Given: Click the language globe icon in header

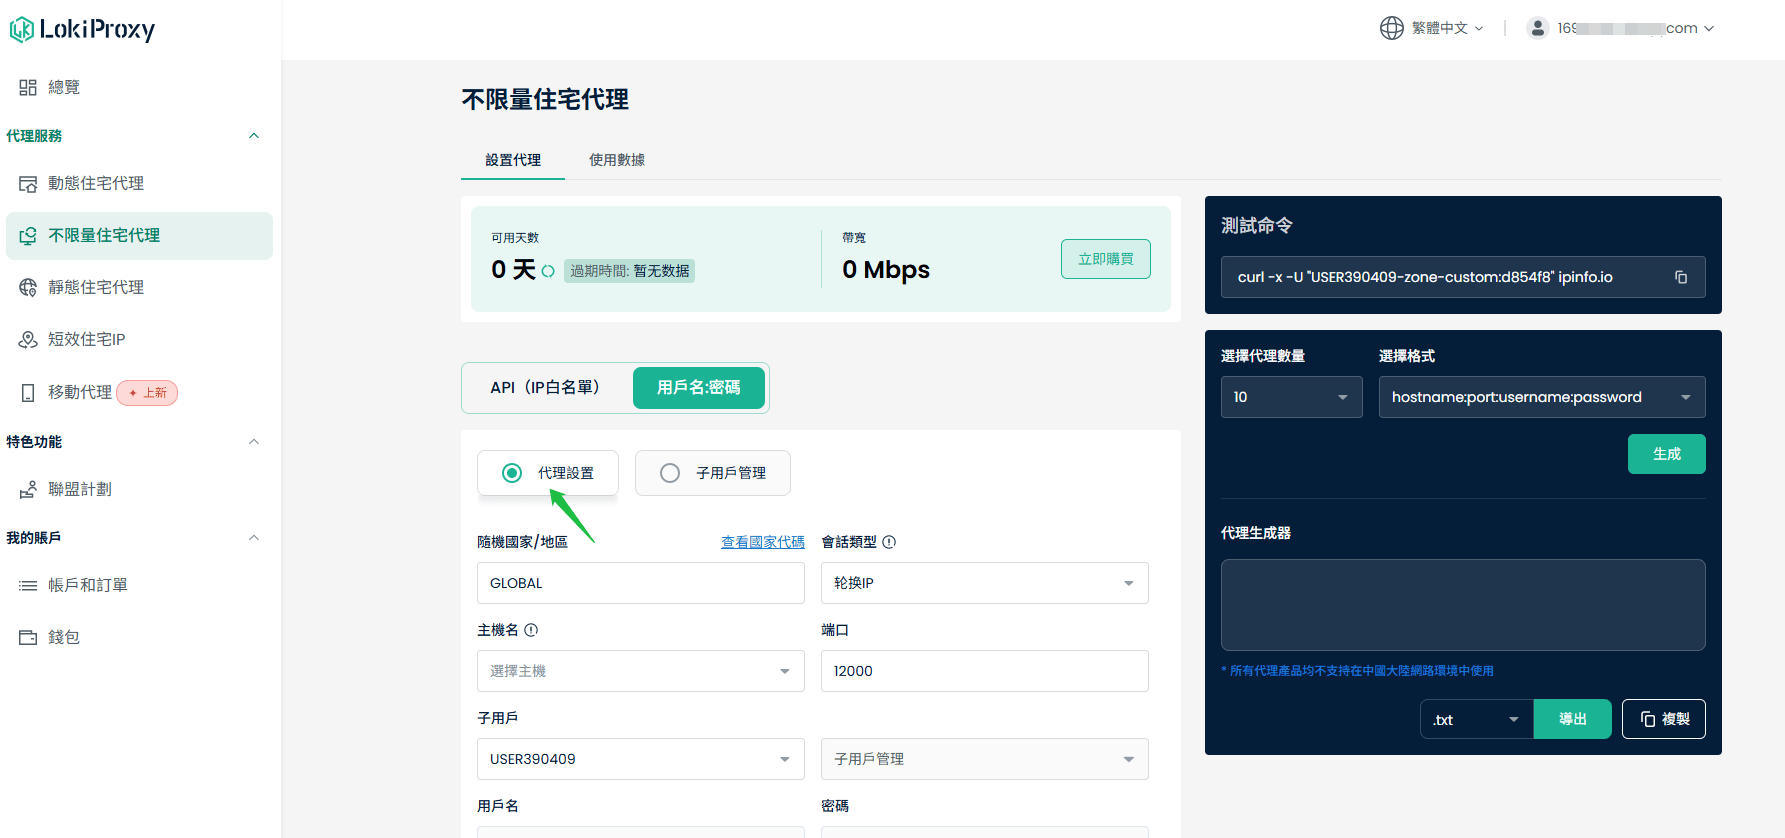Looking at the screenshot, I should [1392, 28].
